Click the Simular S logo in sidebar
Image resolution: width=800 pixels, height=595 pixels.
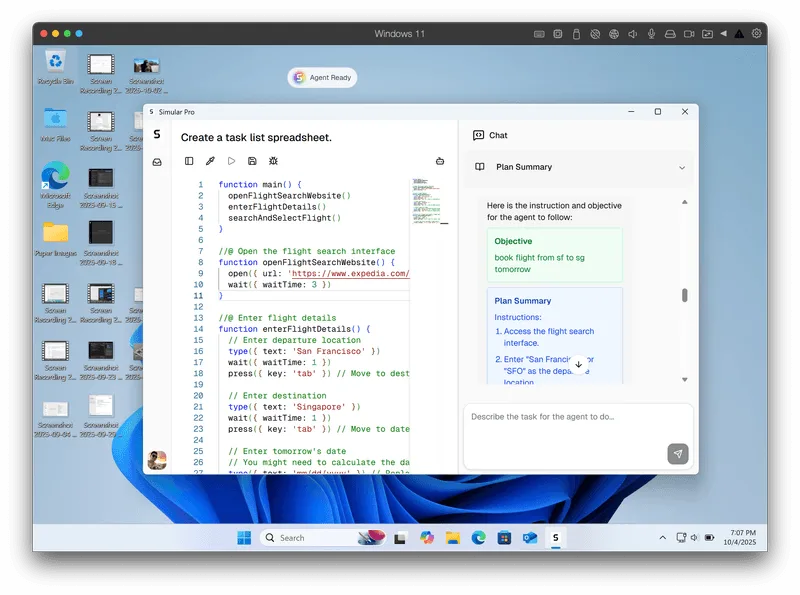(157, 134)
